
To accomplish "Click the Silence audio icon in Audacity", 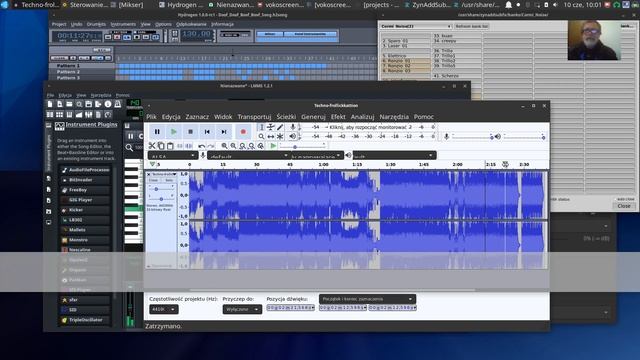I will (189, 146).
